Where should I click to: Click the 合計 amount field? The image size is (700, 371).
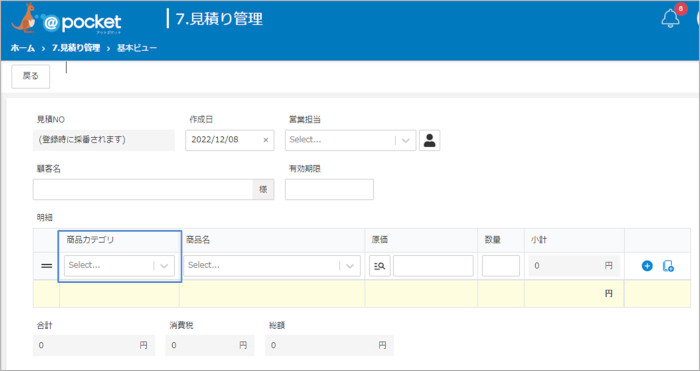(94, 345)
